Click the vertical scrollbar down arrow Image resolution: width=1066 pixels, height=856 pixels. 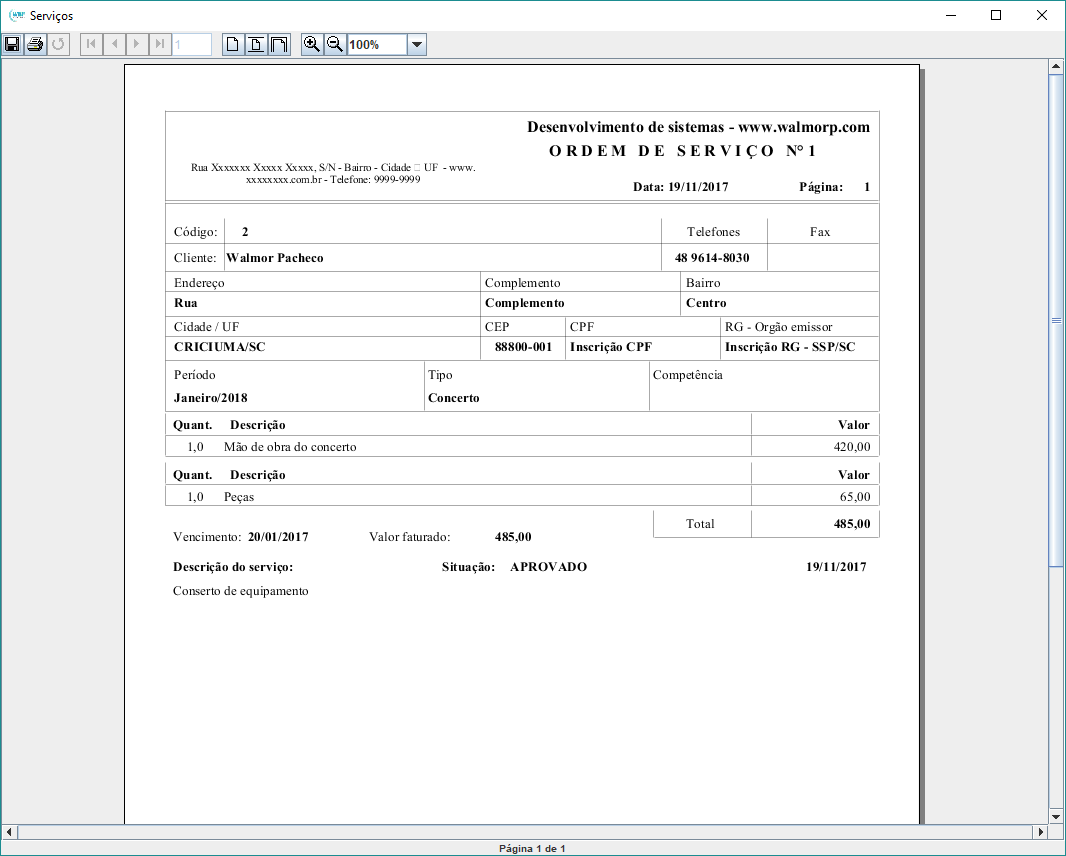(x=1055, y=815)
